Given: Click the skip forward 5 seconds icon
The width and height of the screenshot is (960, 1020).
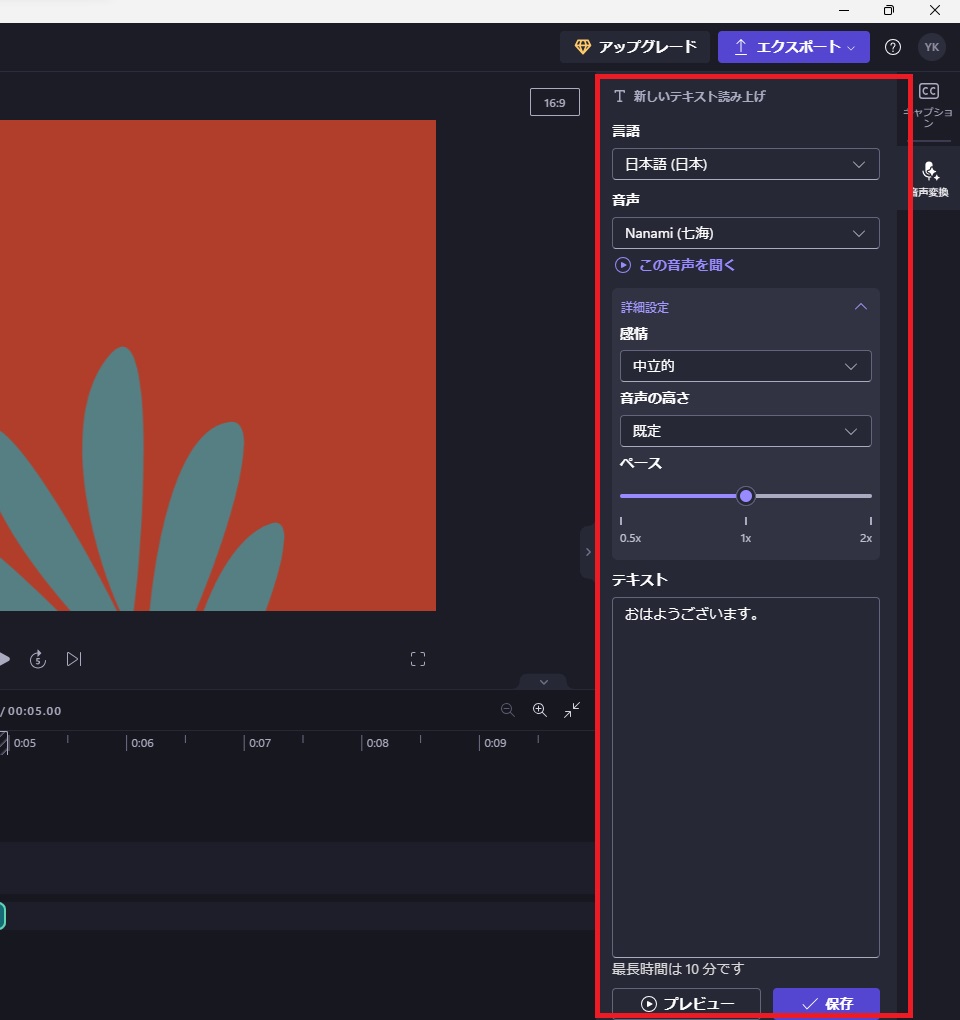Looking at the screenshot, I should [x=38, y=659].
